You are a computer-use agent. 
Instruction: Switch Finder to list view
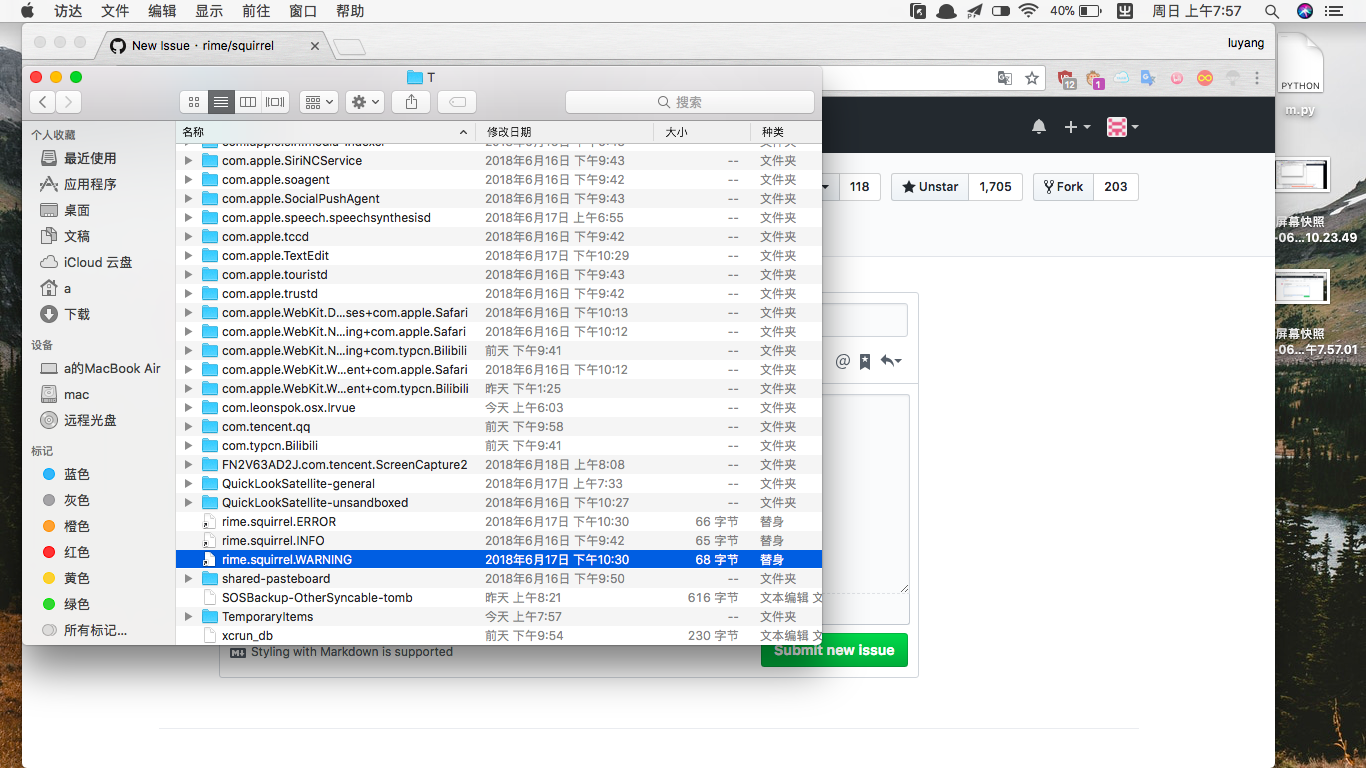(221, 102)
